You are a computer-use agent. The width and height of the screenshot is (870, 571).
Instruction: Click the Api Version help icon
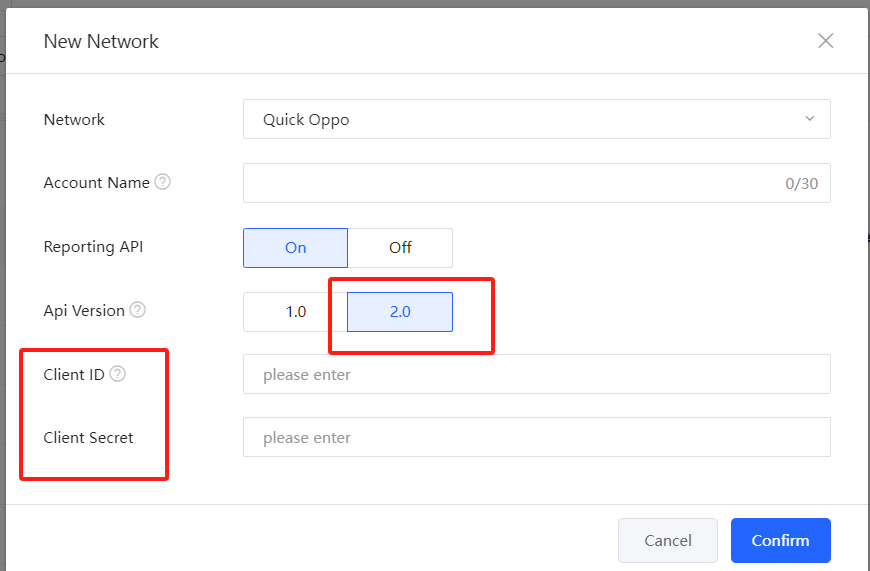138,310
